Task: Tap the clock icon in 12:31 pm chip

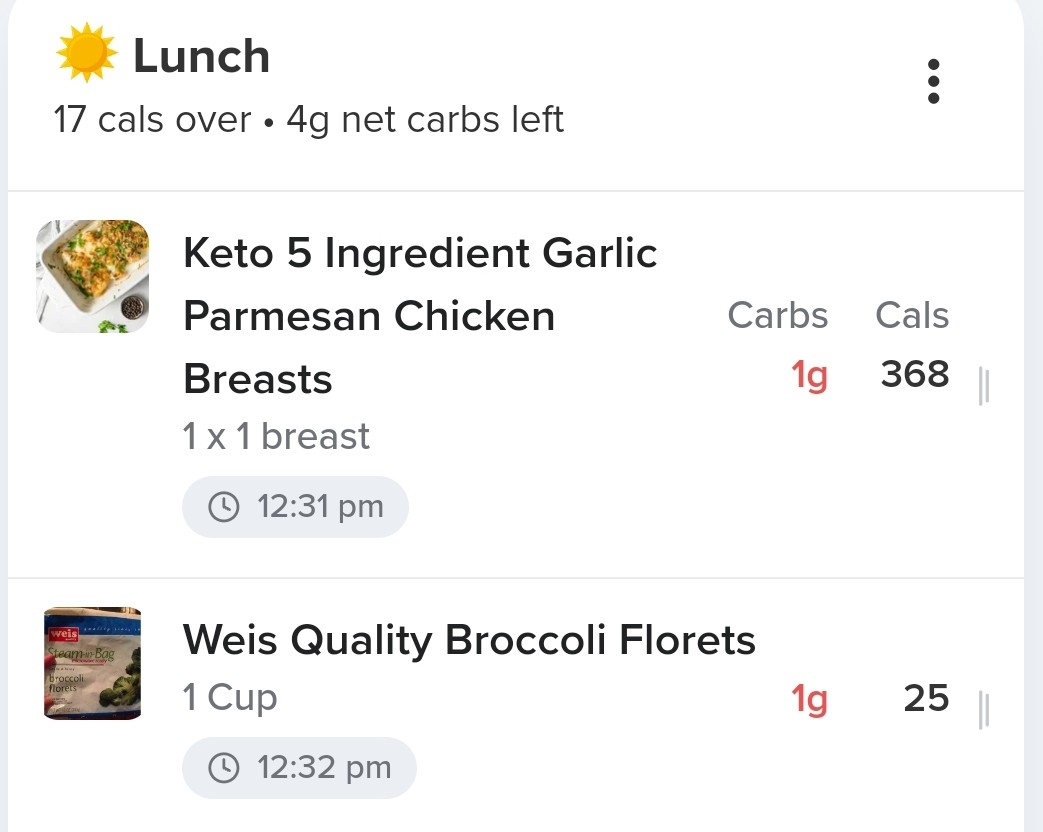Action: (x=224, y=507)
